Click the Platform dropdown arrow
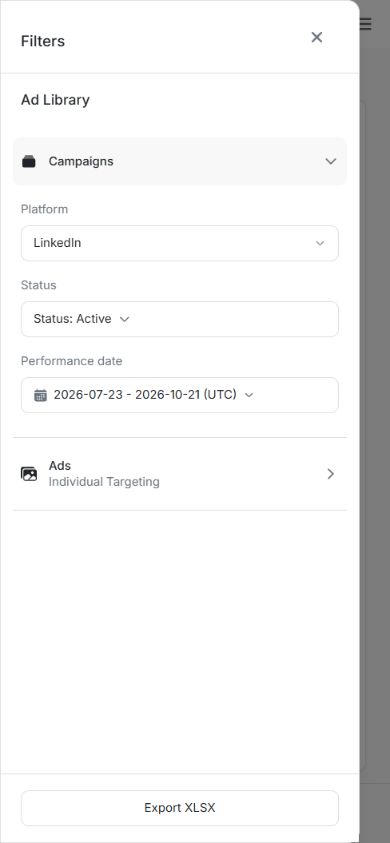390x843 pixels. (320, 243)
